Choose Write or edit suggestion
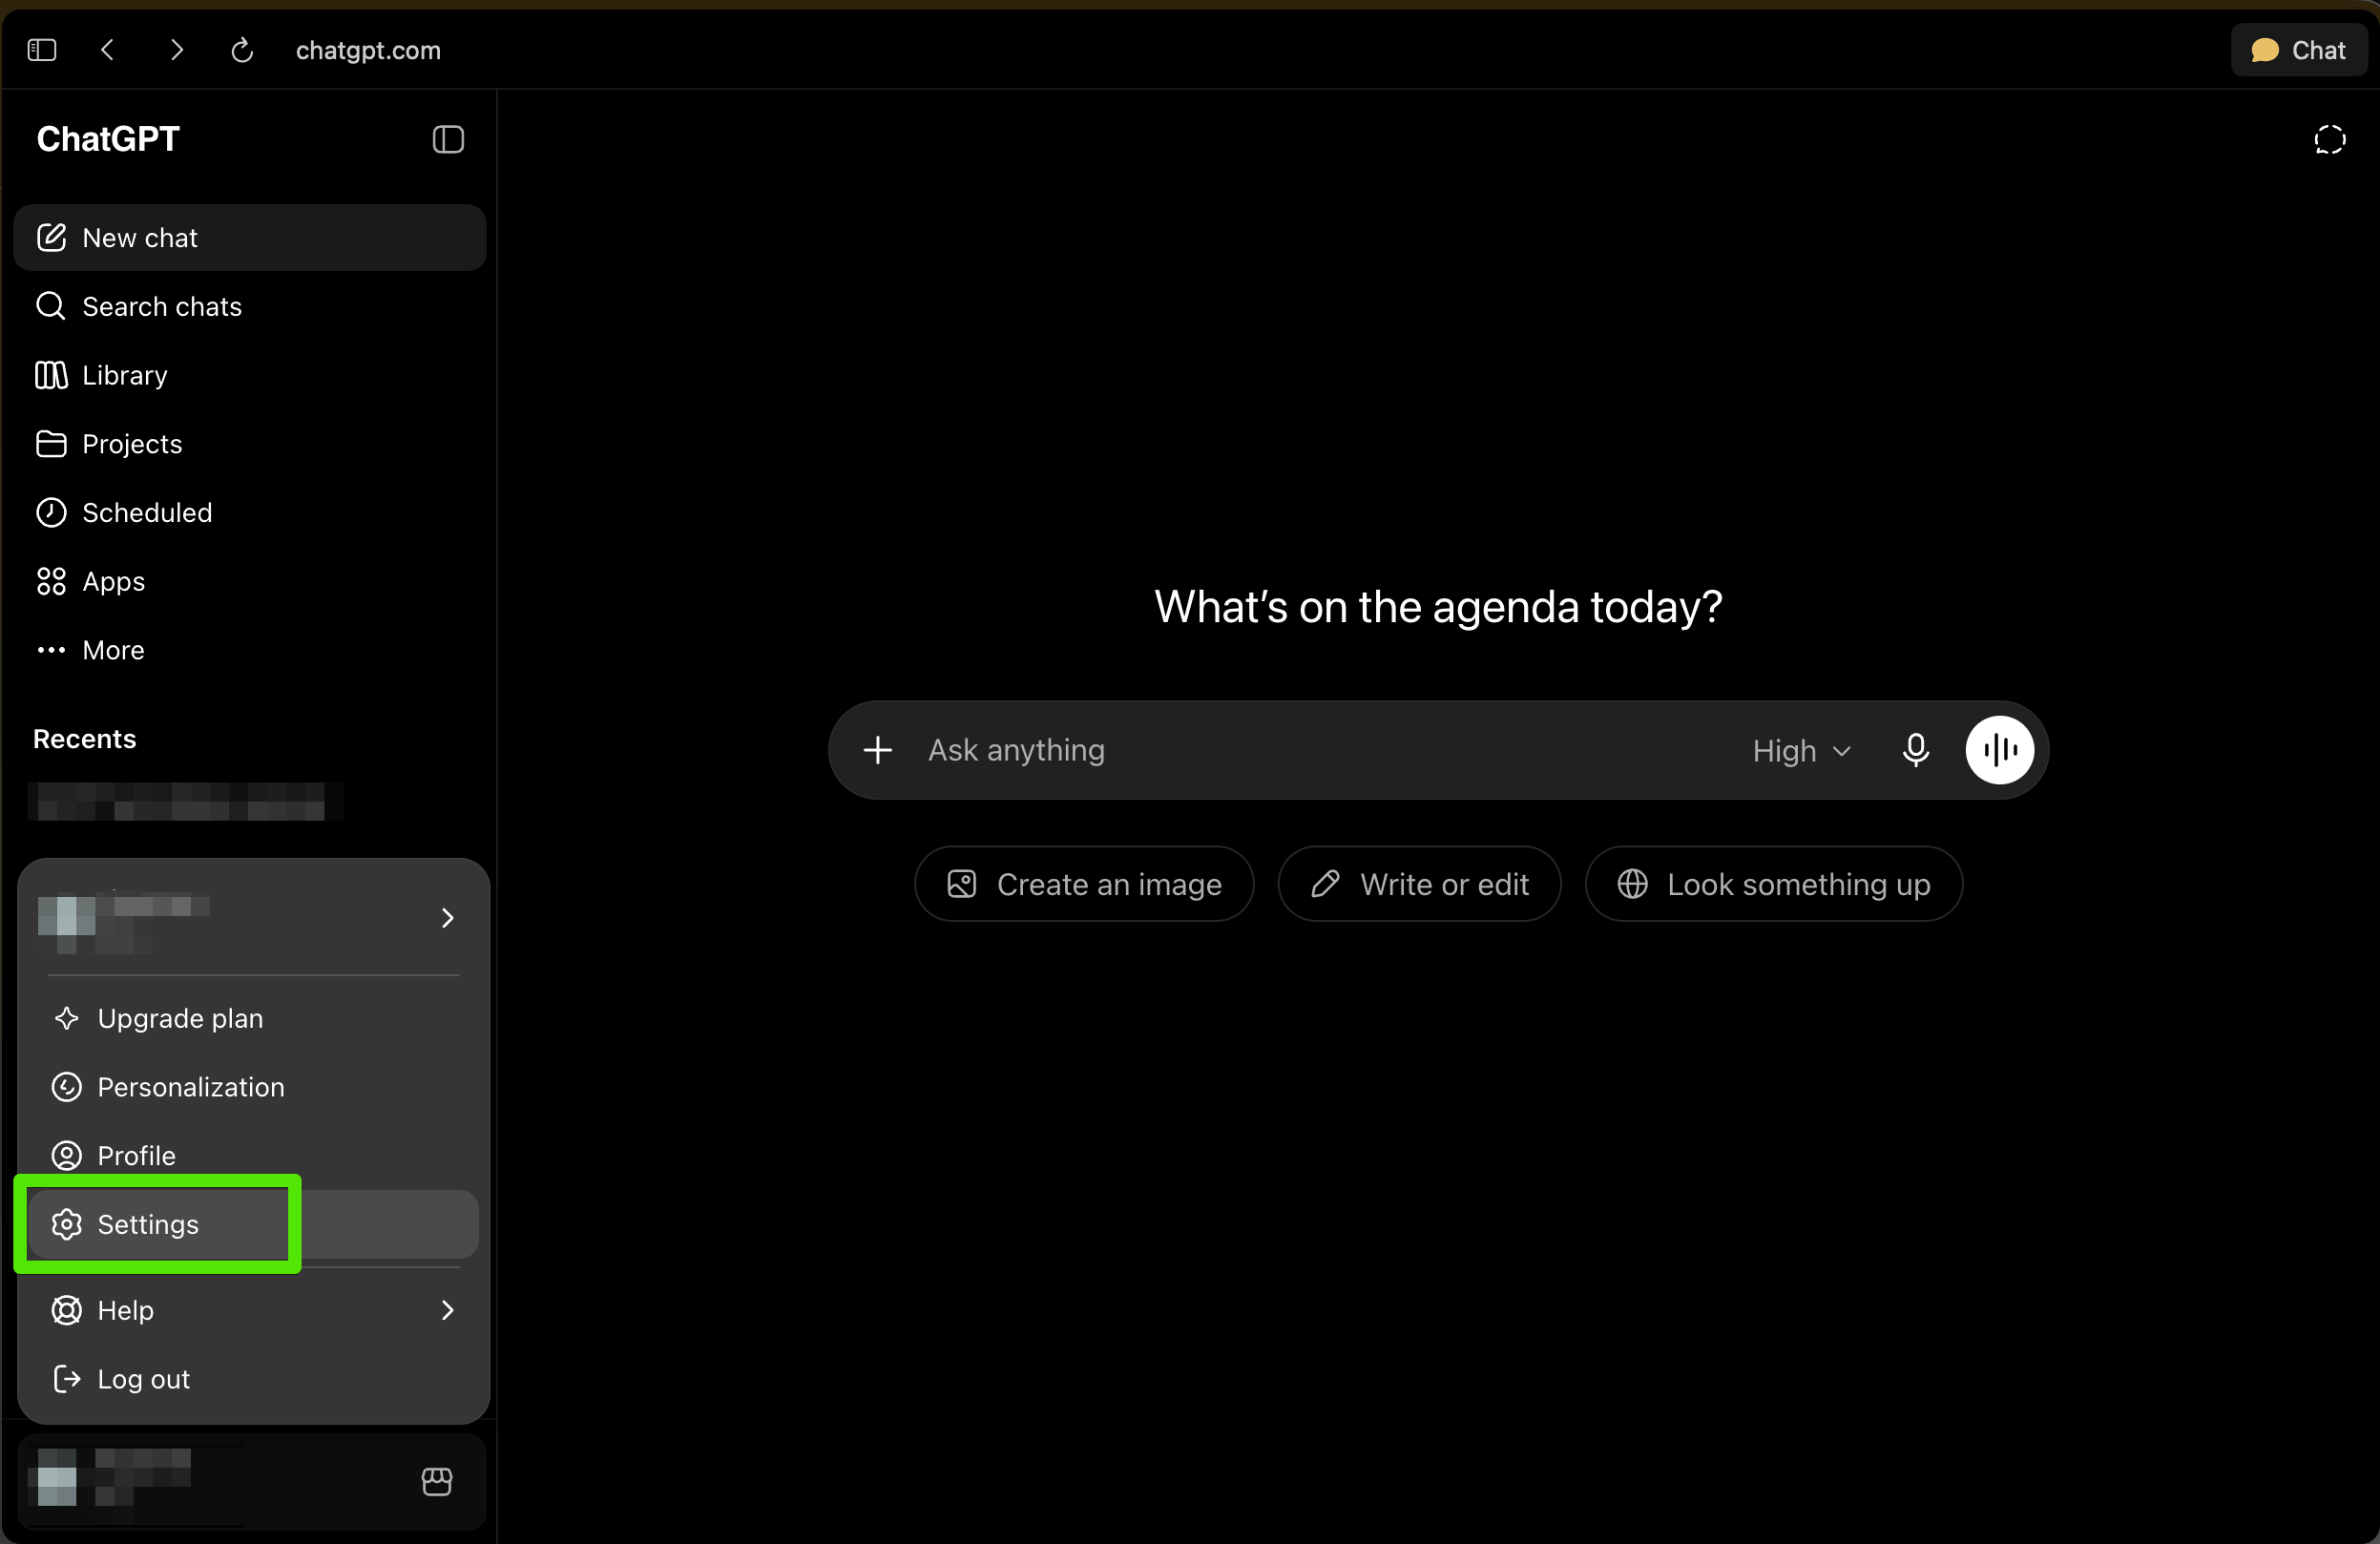2380x1544 pixels. (1419, 884)
